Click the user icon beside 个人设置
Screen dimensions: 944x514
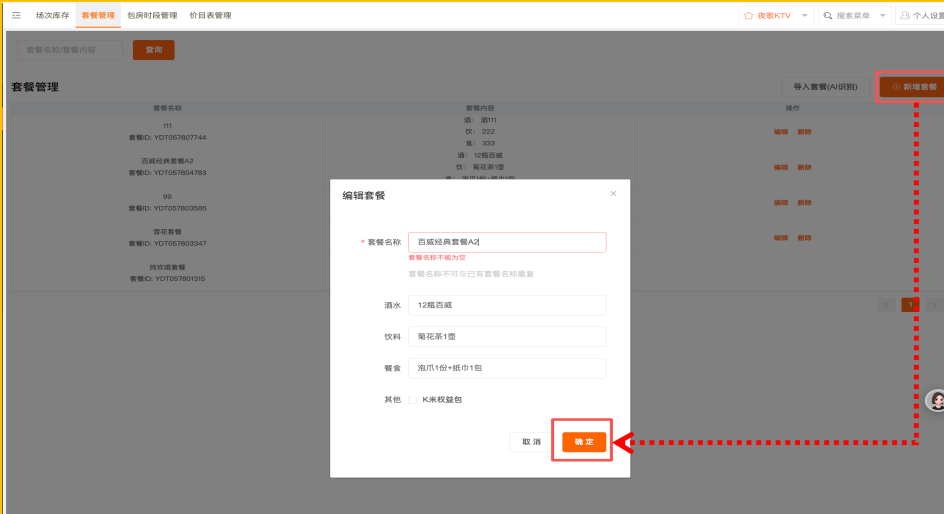[904, 15]
